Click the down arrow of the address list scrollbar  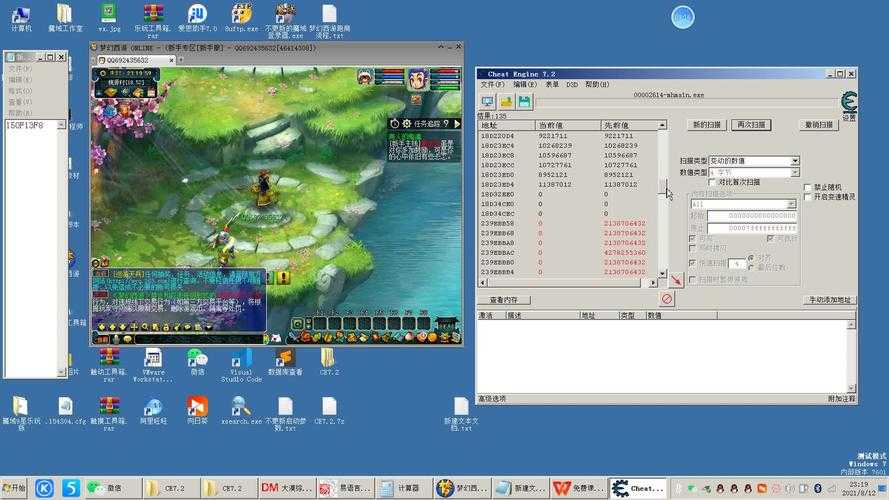[x=662, y=274]
